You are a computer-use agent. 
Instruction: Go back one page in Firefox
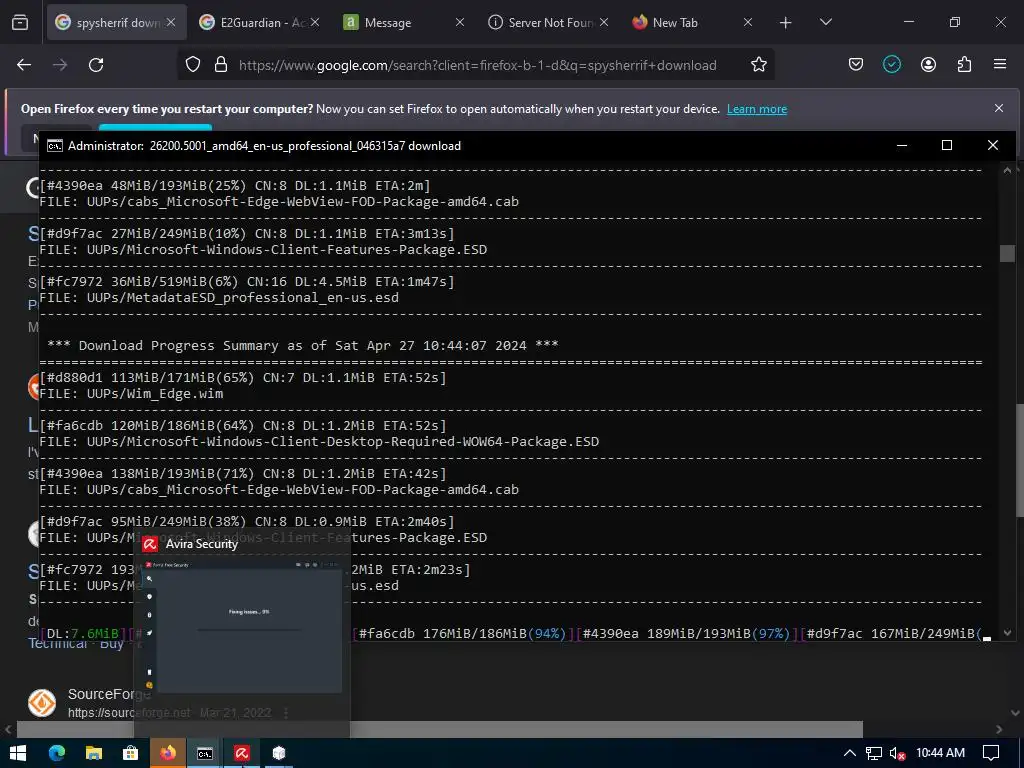coord(24,65)
